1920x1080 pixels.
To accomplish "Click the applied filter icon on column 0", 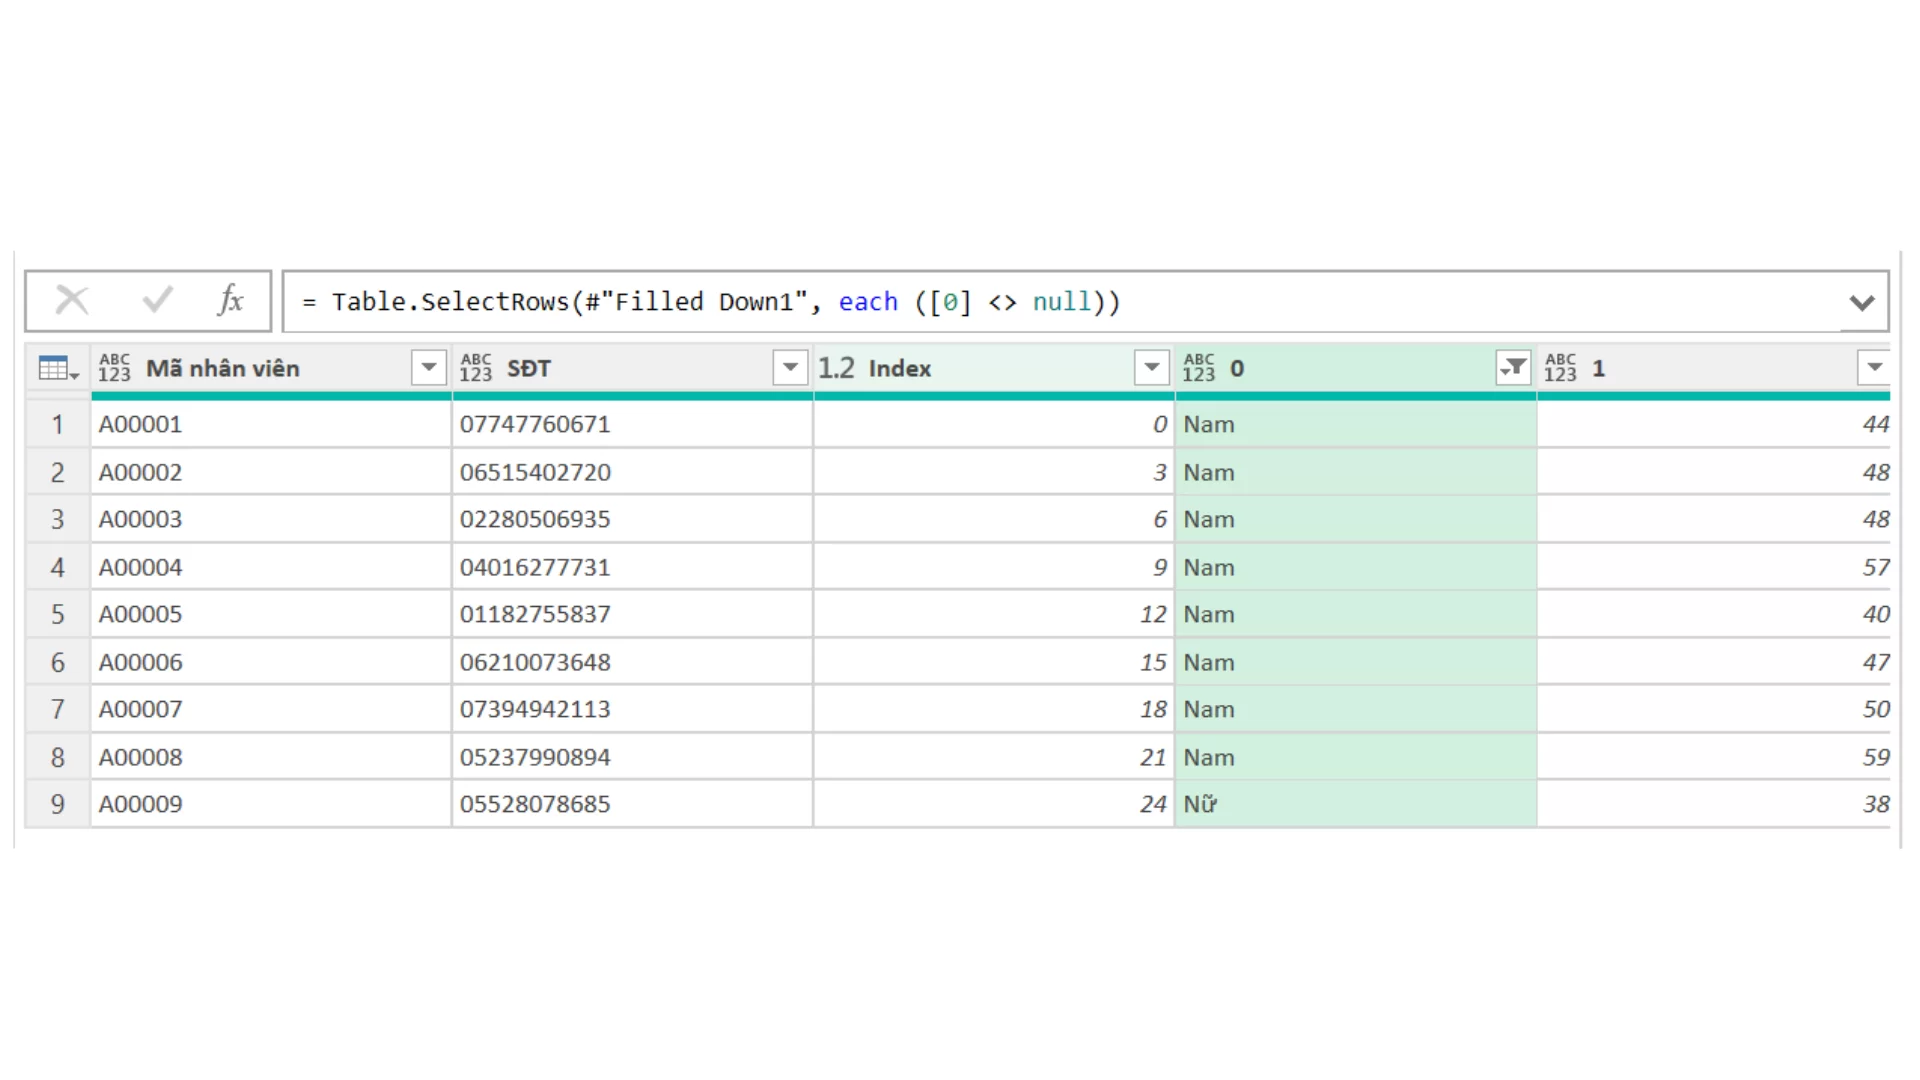I will [x=1513, y=368].
